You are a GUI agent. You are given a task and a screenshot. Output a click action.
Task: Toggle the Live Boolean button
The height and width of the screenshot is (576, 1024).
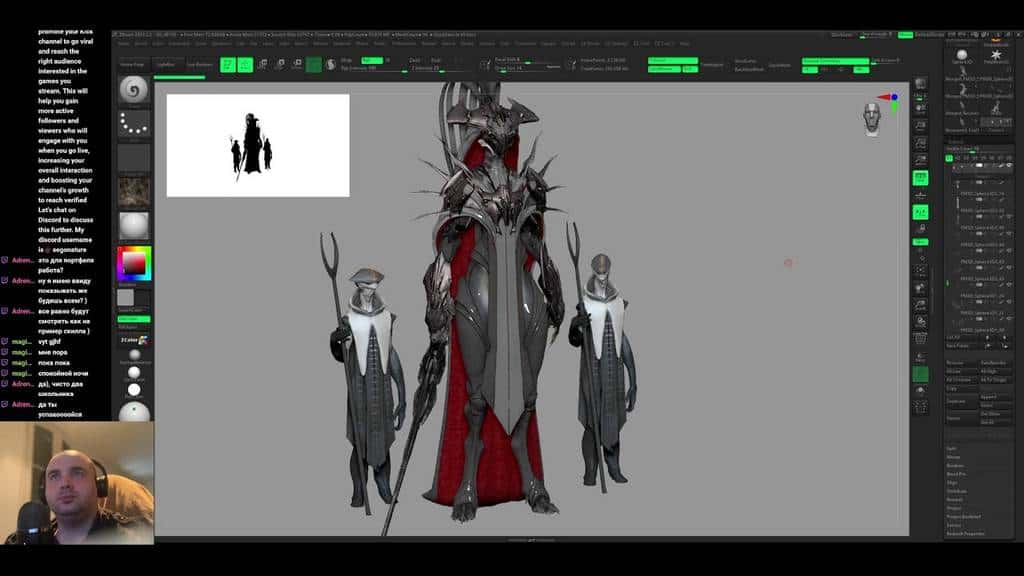point(199,64)
